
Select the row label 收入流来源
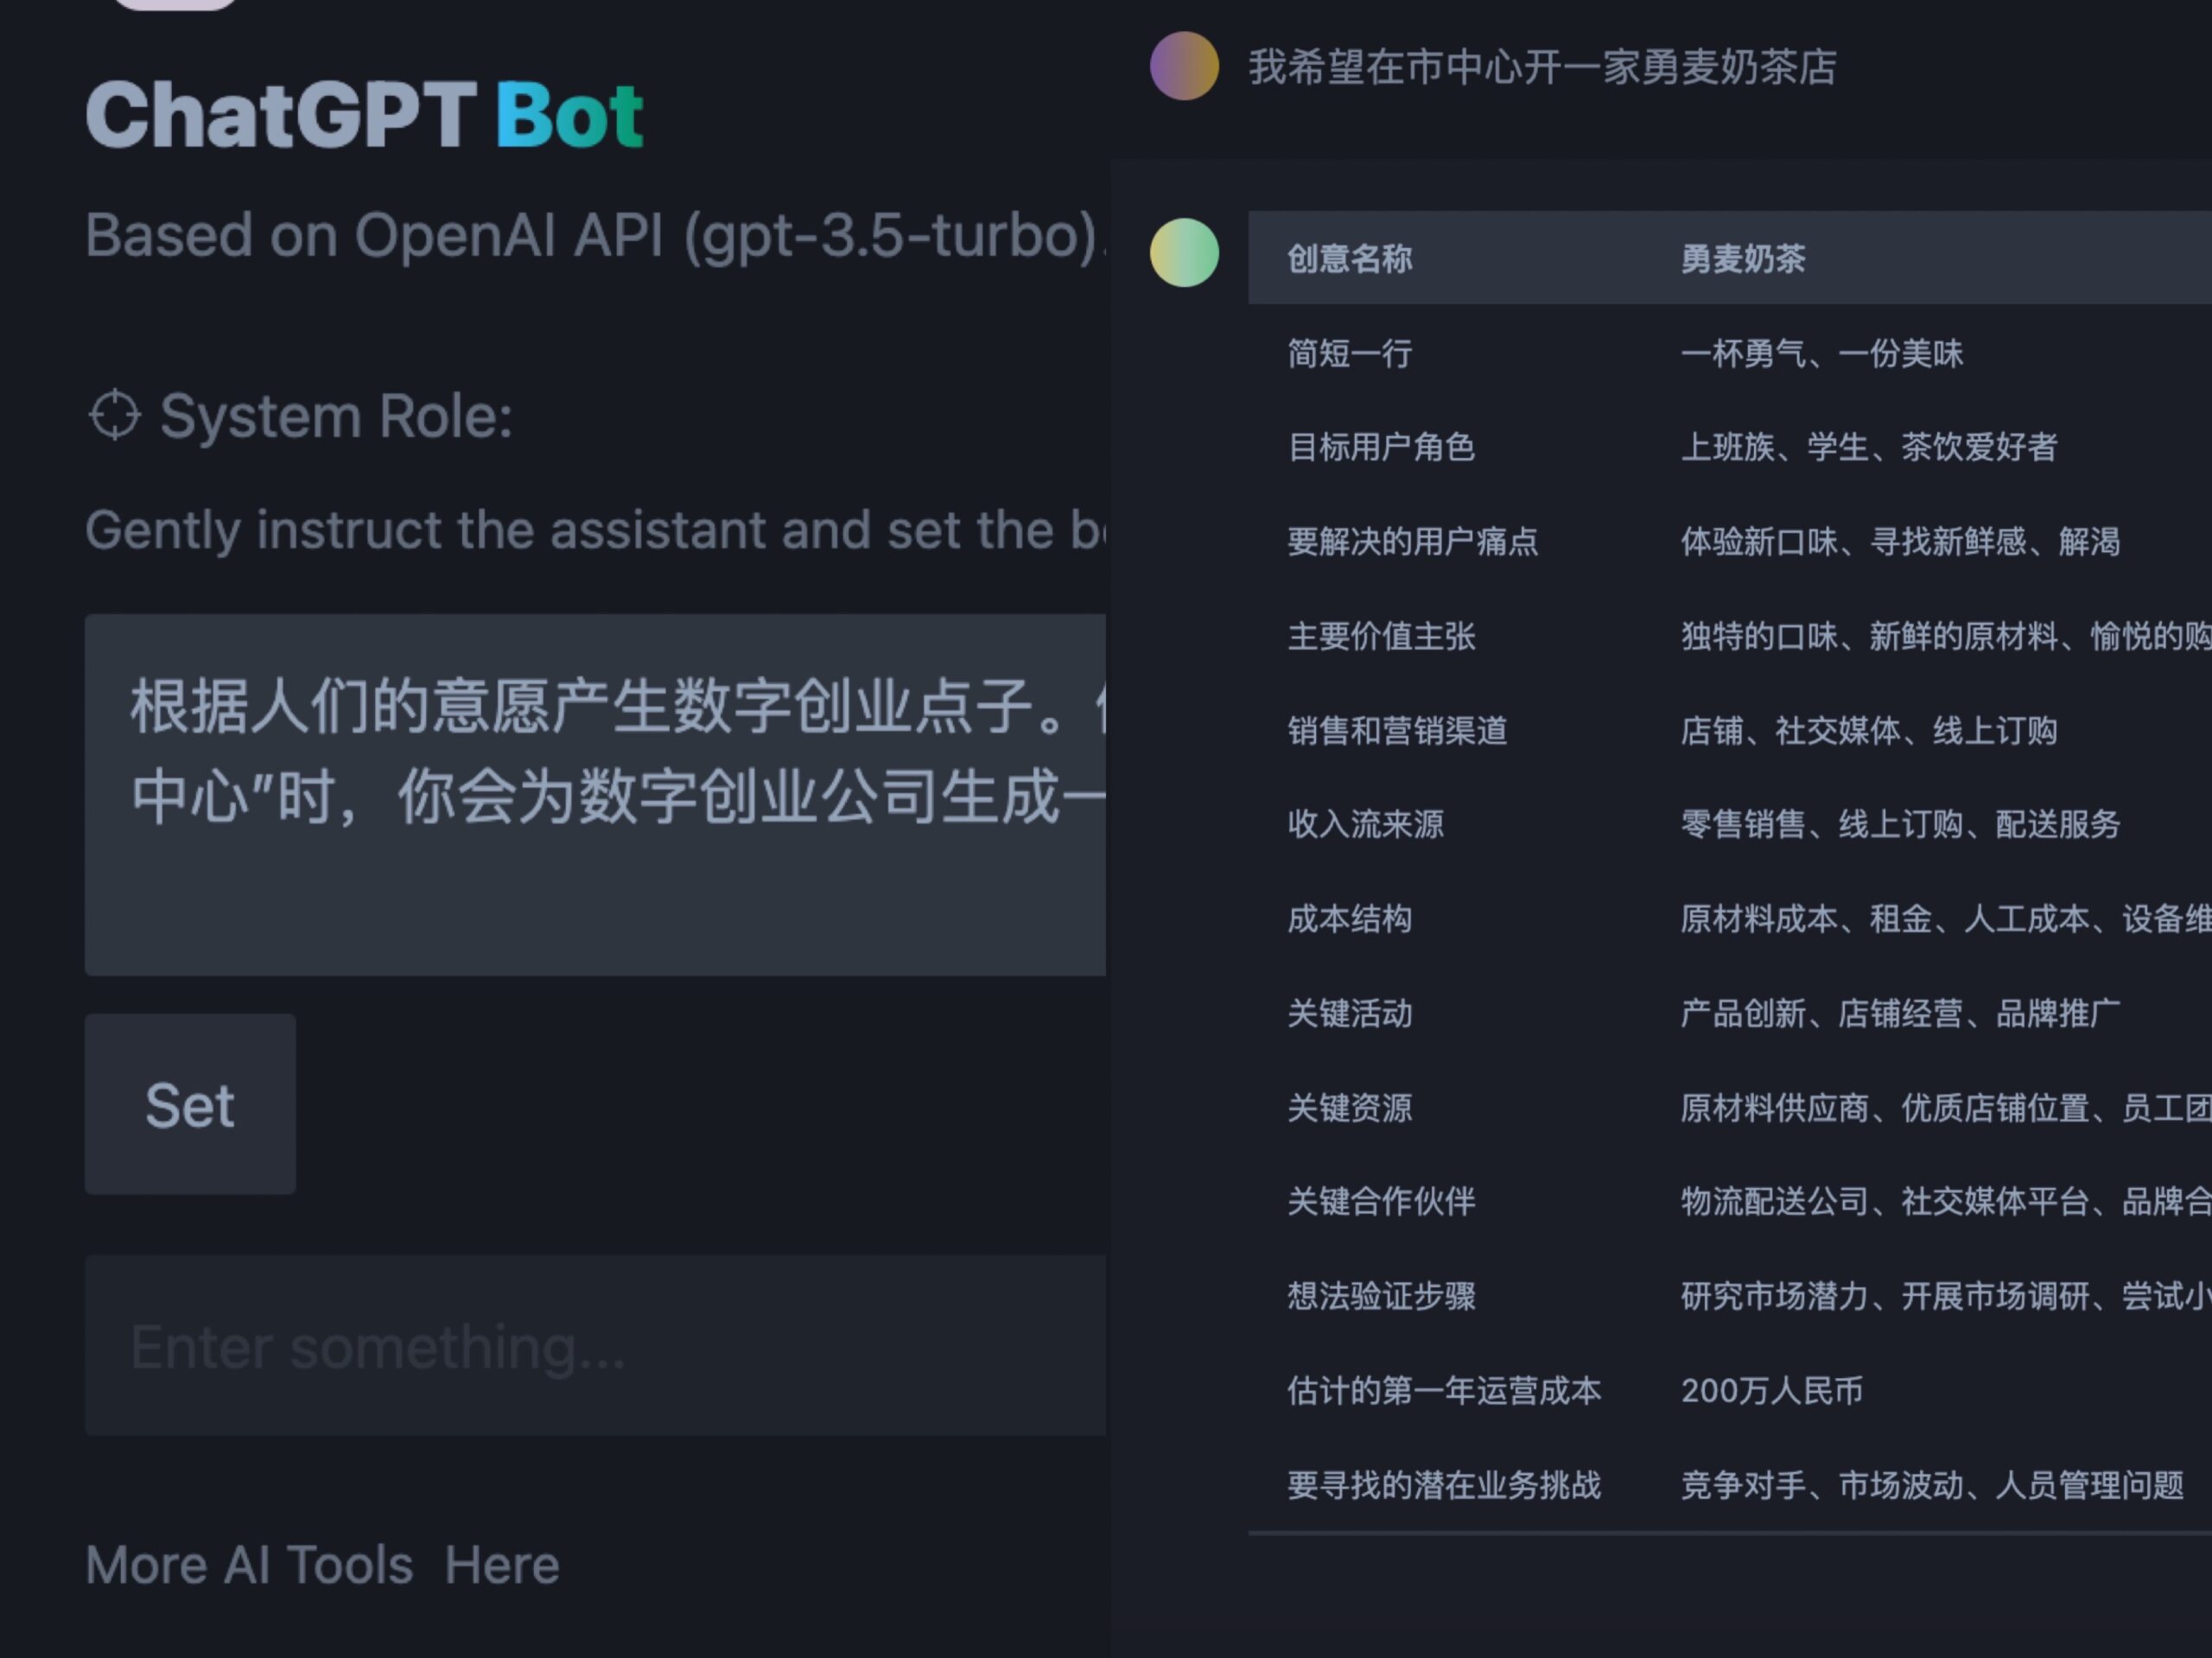click(1365, 824)
